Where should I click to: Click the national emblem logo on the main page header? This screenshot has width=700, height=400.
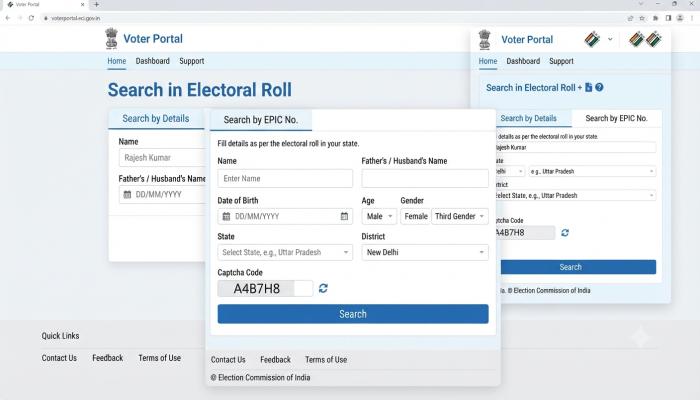[112, 38]
